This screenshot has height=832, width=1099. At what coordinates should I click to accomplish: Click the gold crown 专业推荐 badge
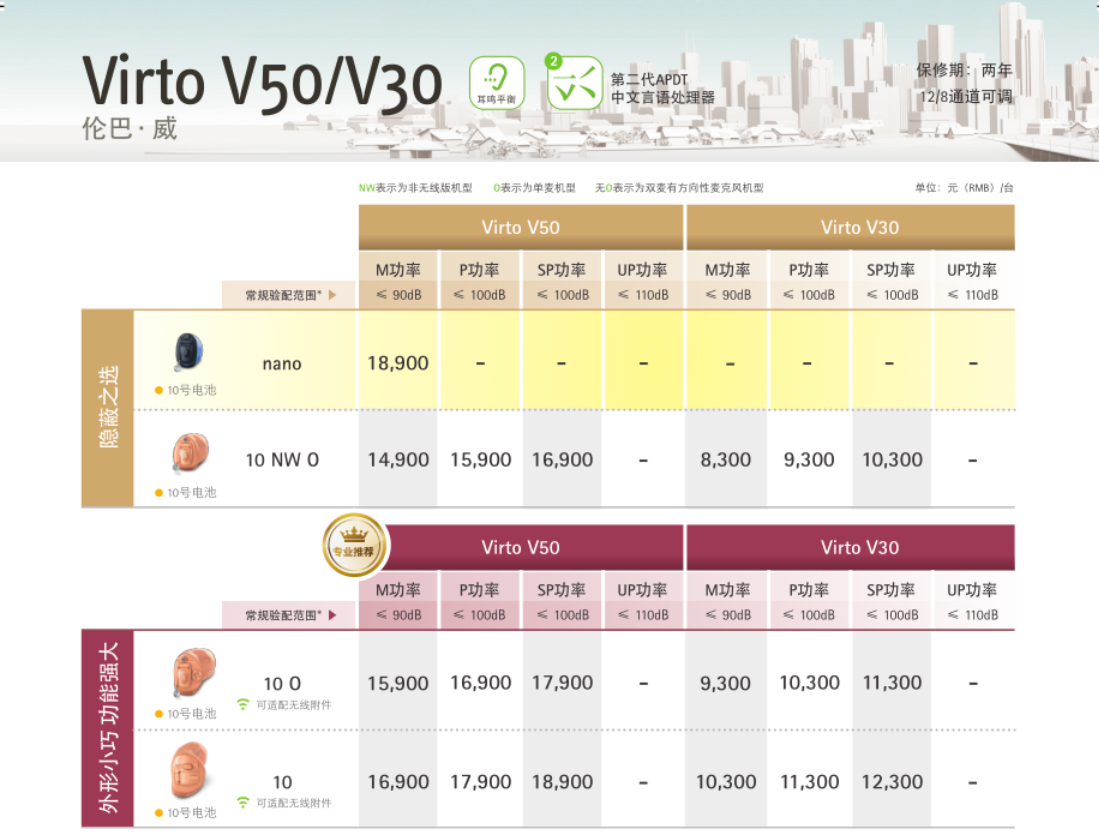[355, 546]
